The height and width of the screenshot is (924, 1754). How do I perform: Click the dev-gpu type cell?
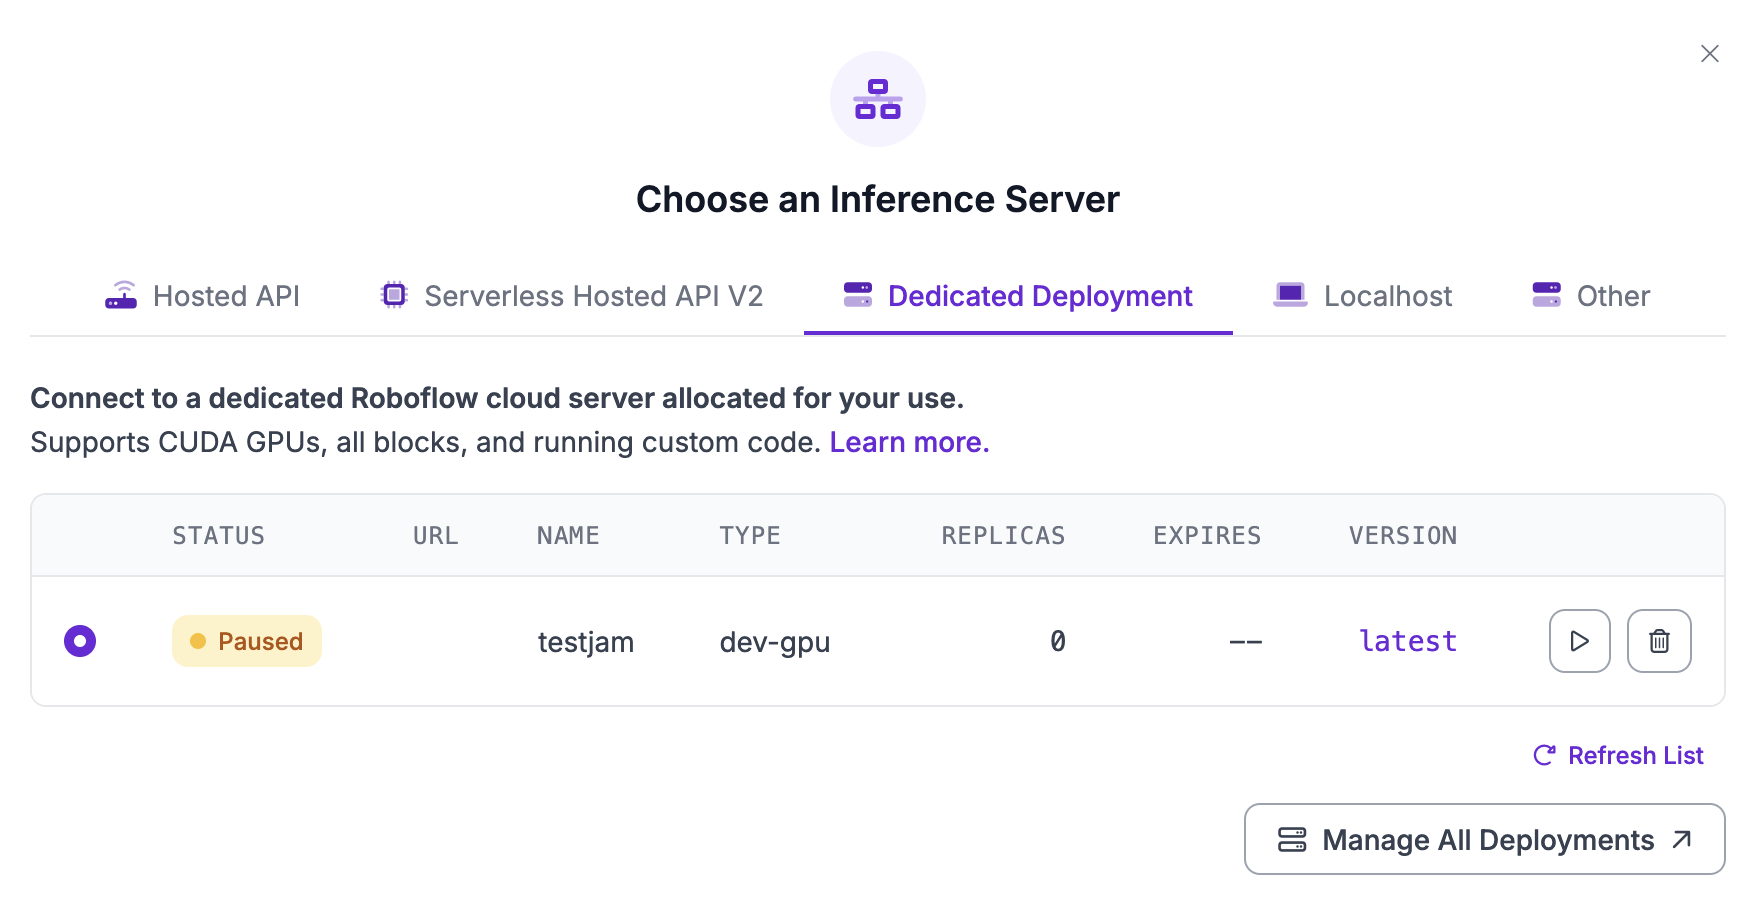[x=774, y=642]
